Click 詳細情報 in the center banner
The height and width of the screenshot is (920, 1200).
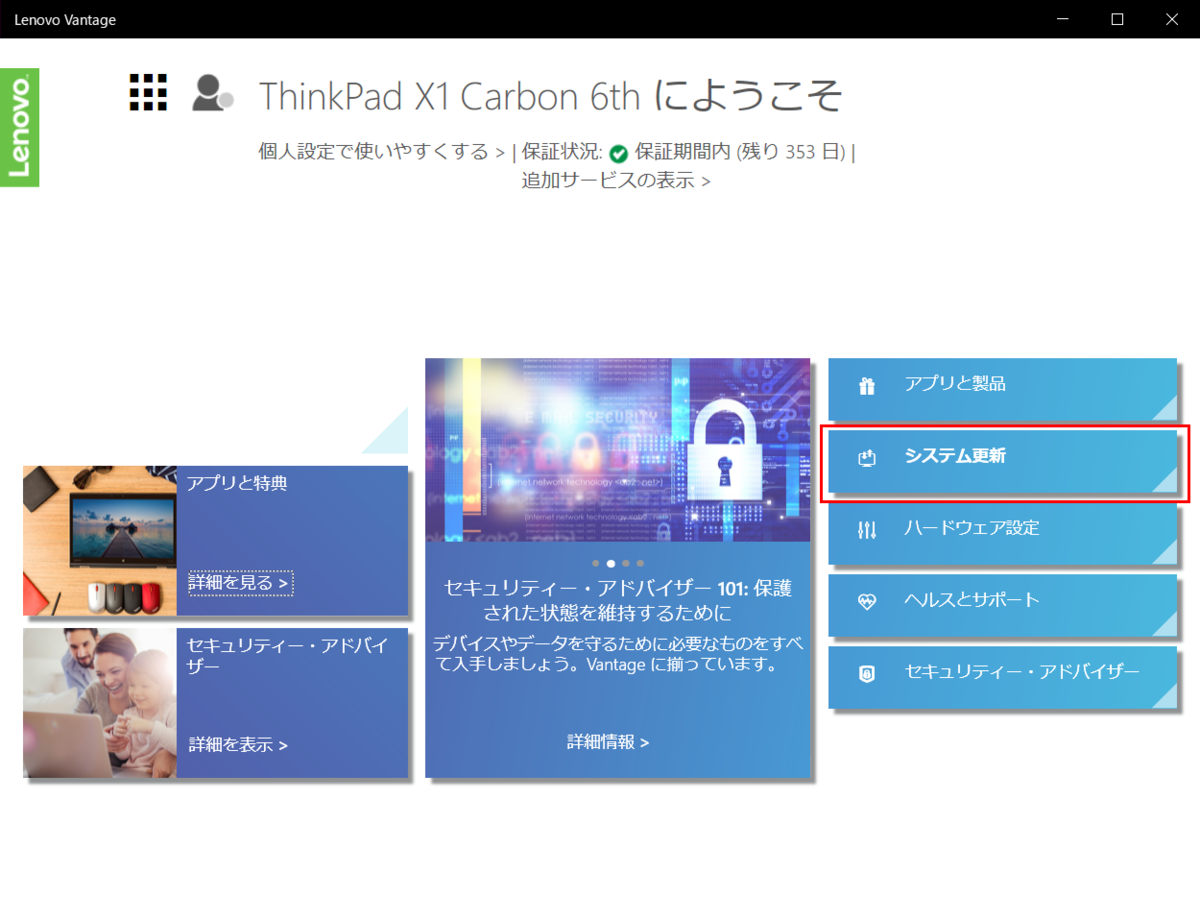(x=608, y=742)
